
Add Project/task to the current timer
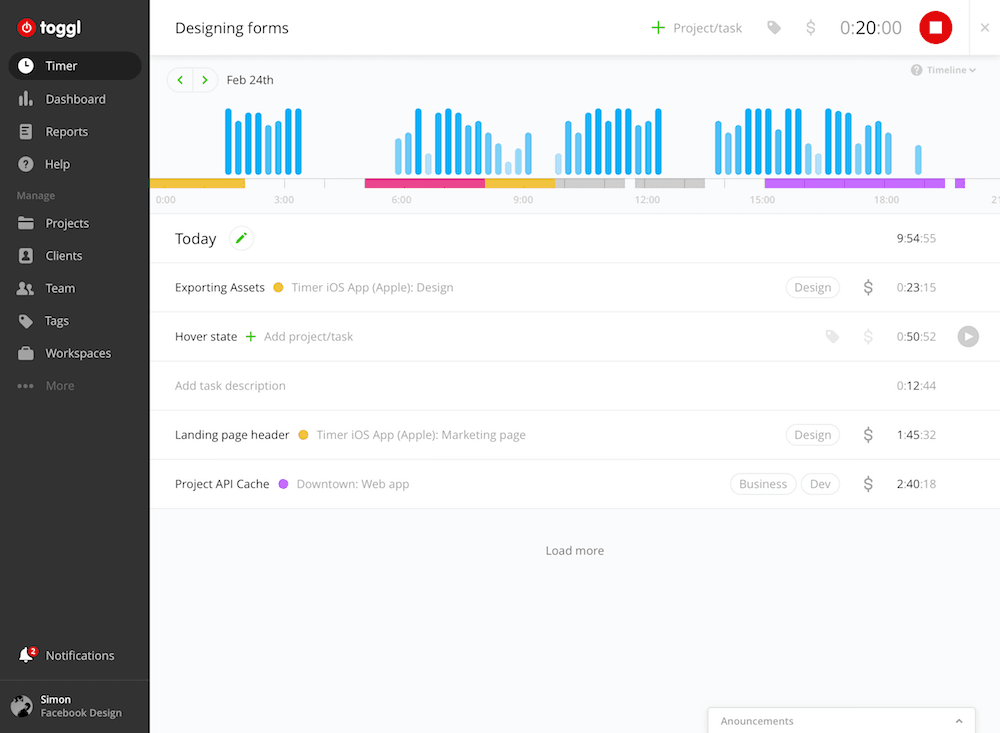coord(697,28)
